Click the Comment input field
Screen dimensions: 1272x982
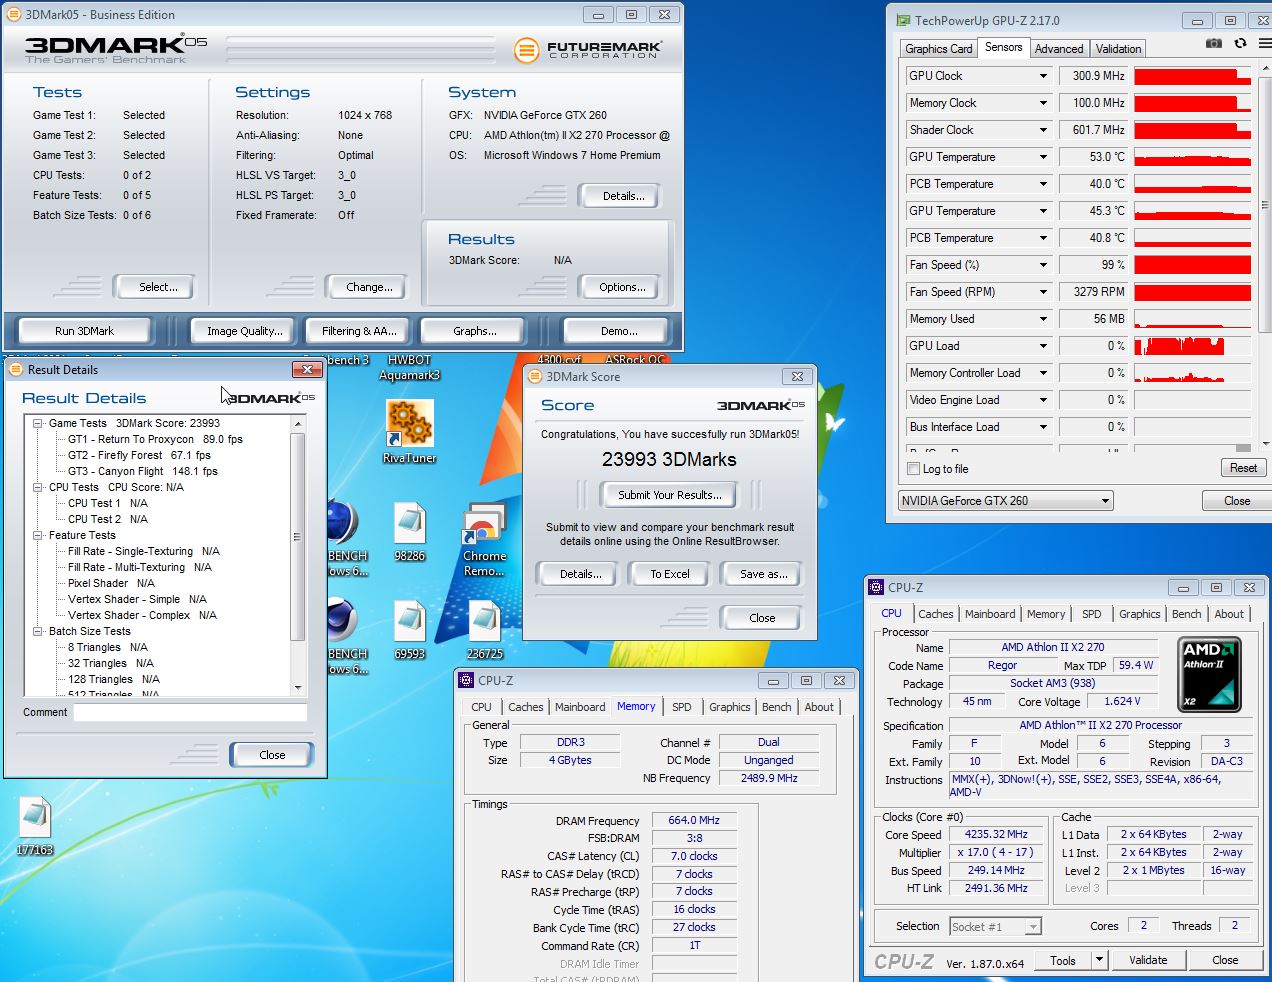click(x=190, y=712)
